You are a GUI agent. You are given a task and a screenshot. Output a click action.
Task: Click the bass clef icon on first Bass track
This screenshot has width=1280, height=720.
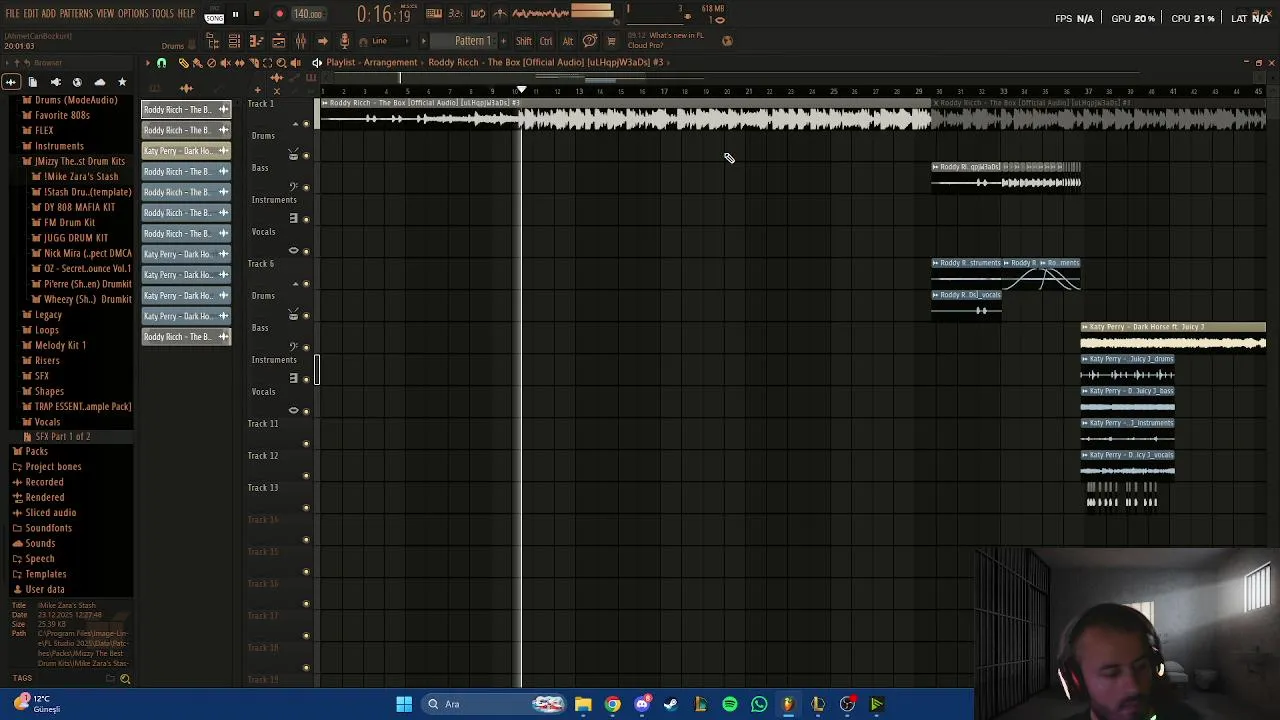(293, 187)
